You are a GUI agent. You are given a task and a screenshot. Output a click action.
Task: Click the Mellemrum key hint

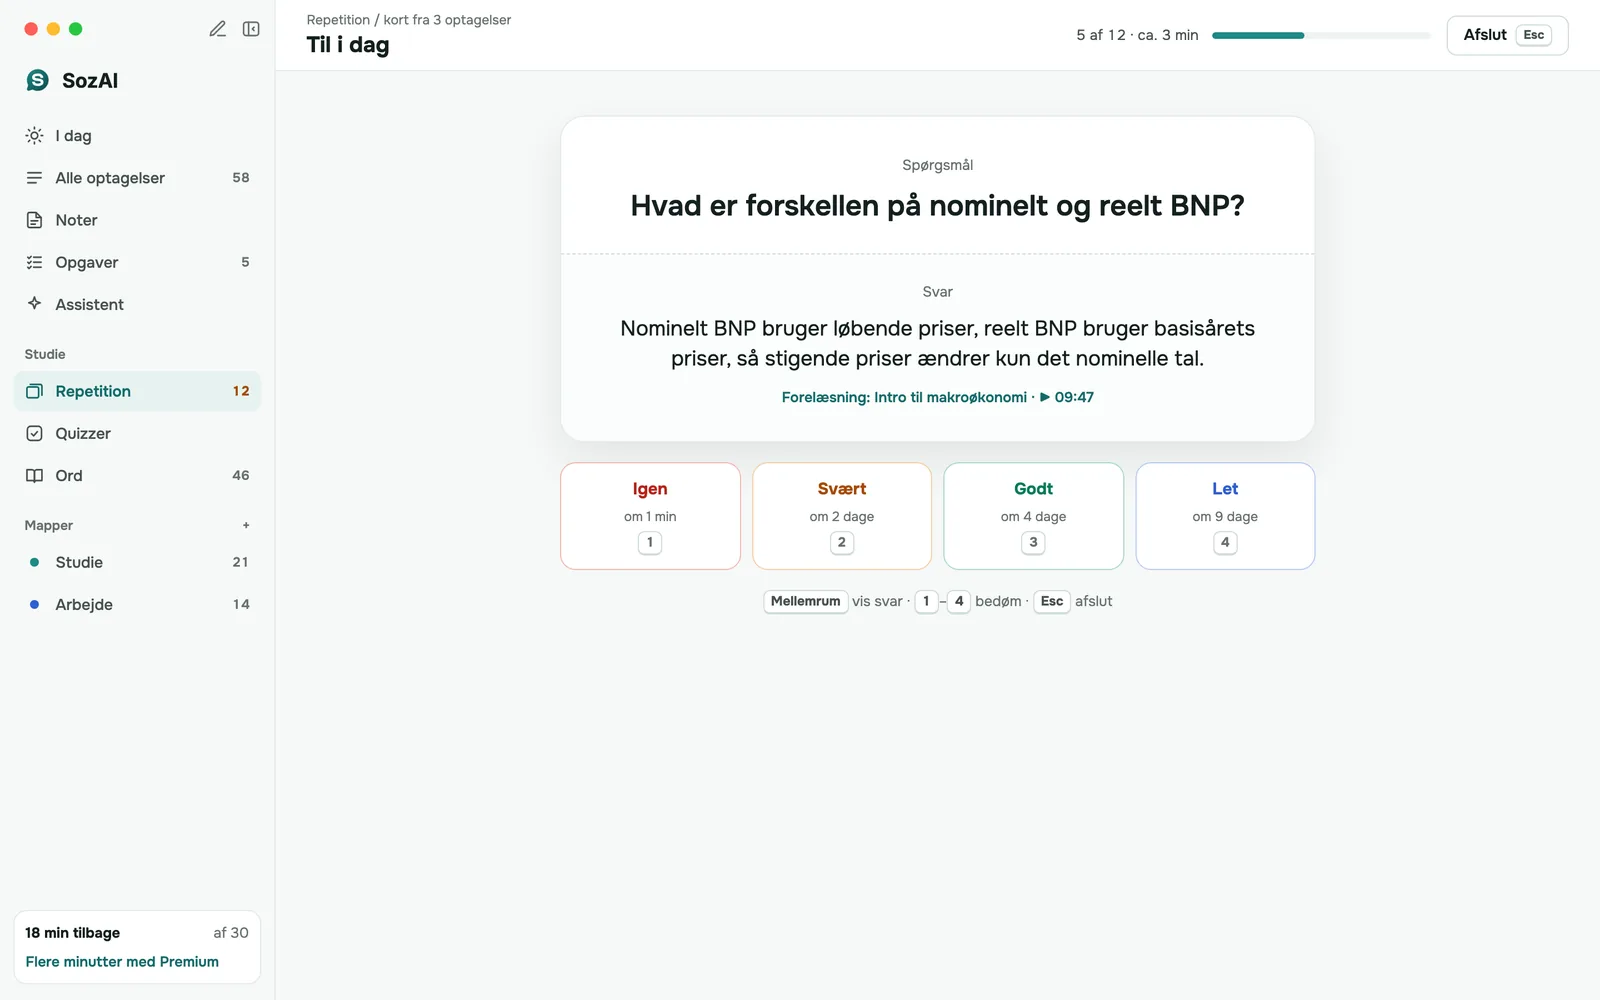tap(805, 601)
